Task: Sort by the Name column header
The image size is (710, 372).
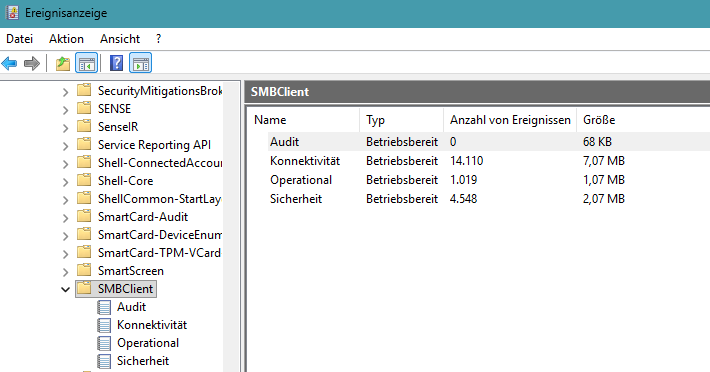Action: tap(304, 120)
